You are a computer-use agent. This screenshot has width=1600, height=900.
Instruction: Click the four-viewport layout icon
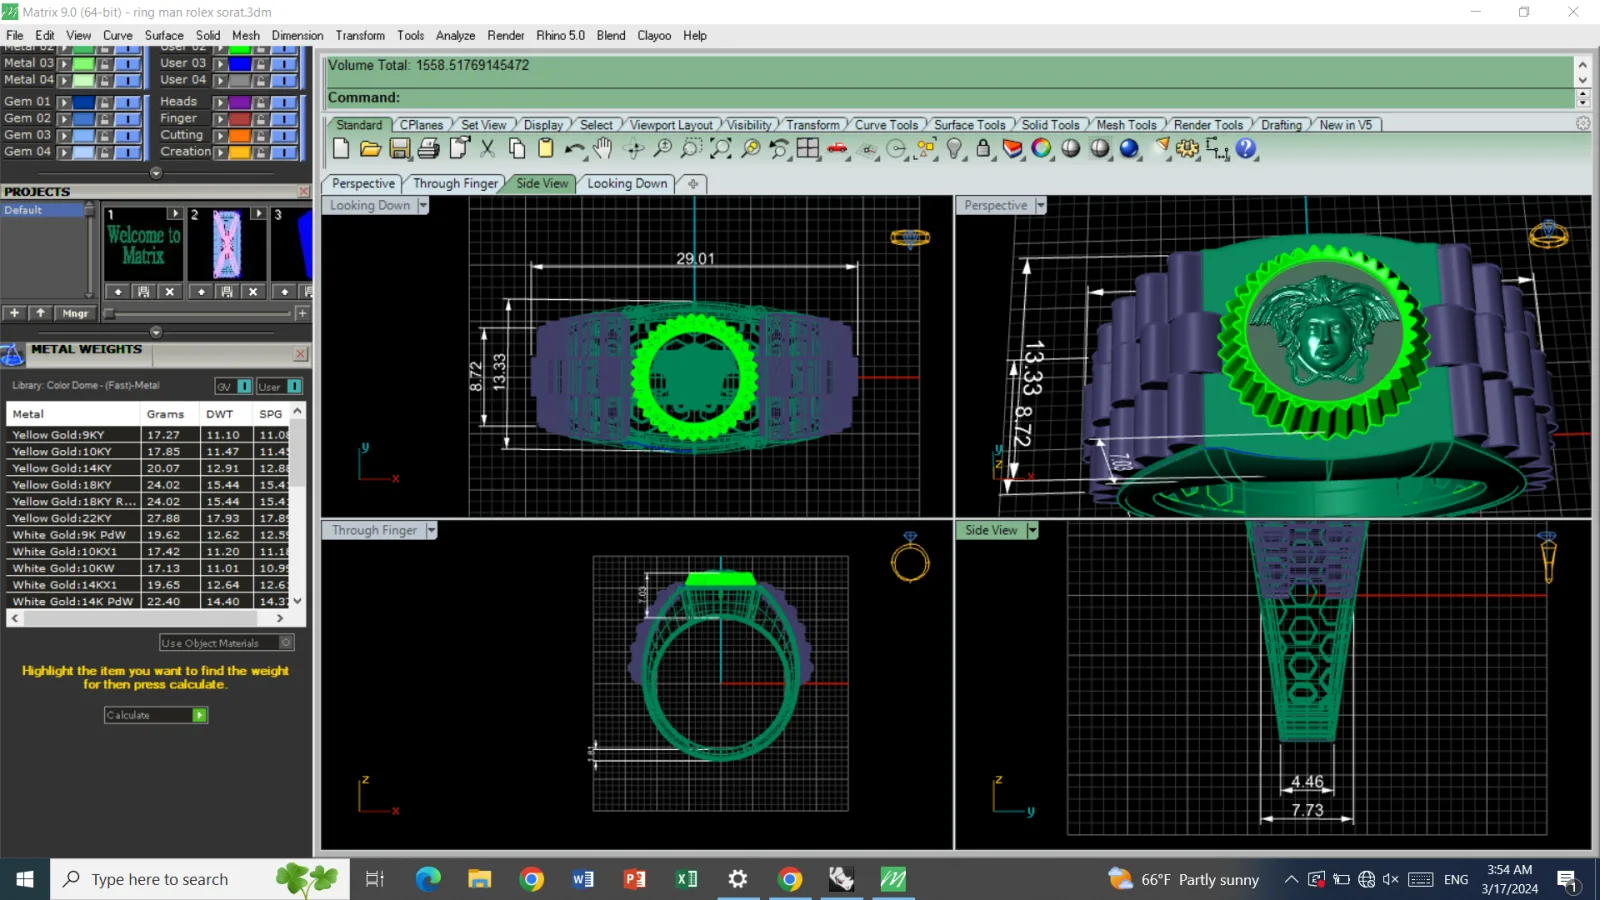pos(808,149)
